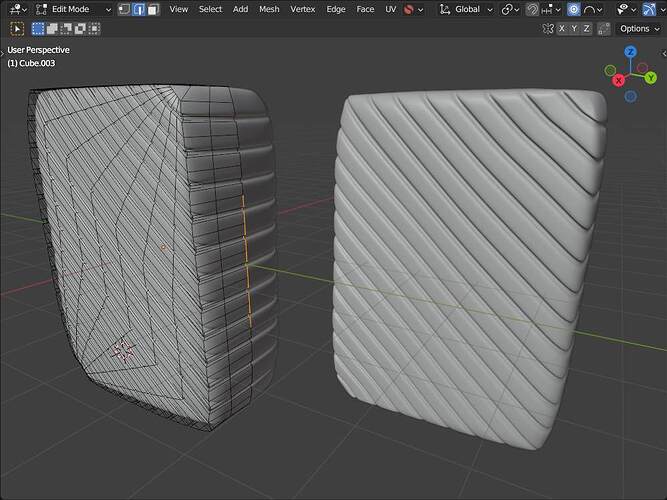Click the (1) Cube.003 object label
The height and width of the screenshot is (500, 667).
[x=31, y=63]
